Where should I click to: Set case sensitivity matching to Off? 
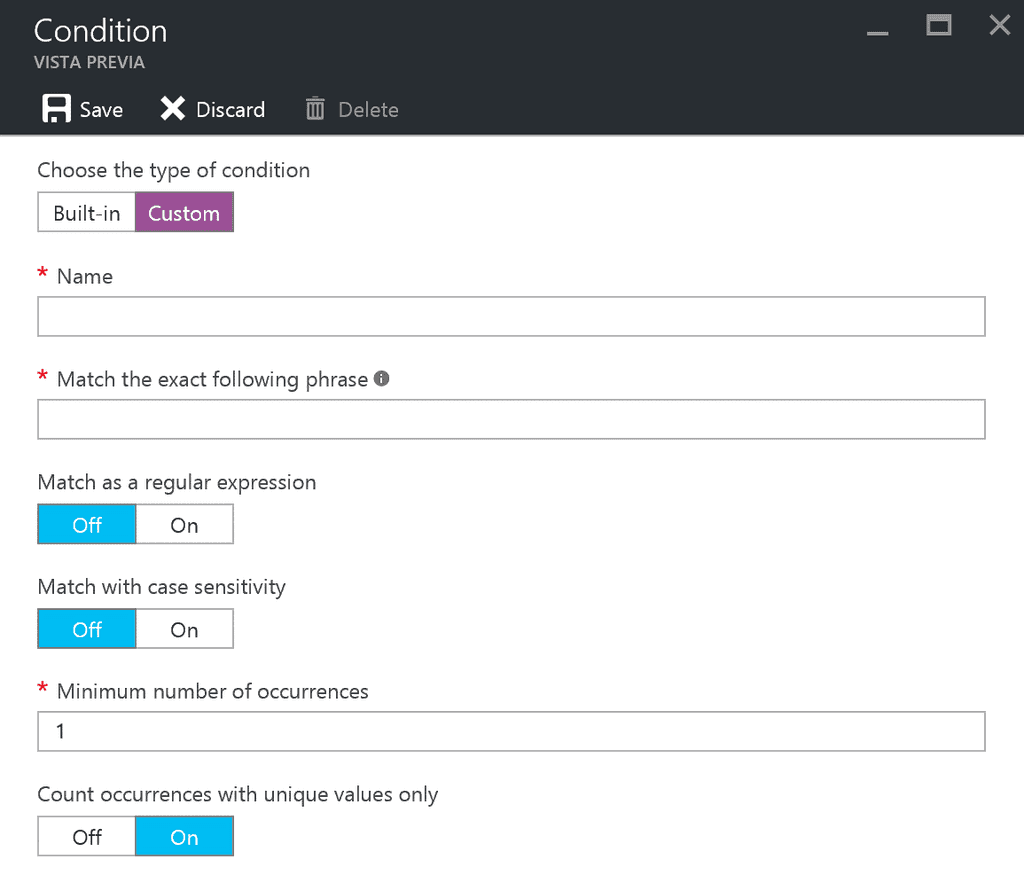pos(87,630)
